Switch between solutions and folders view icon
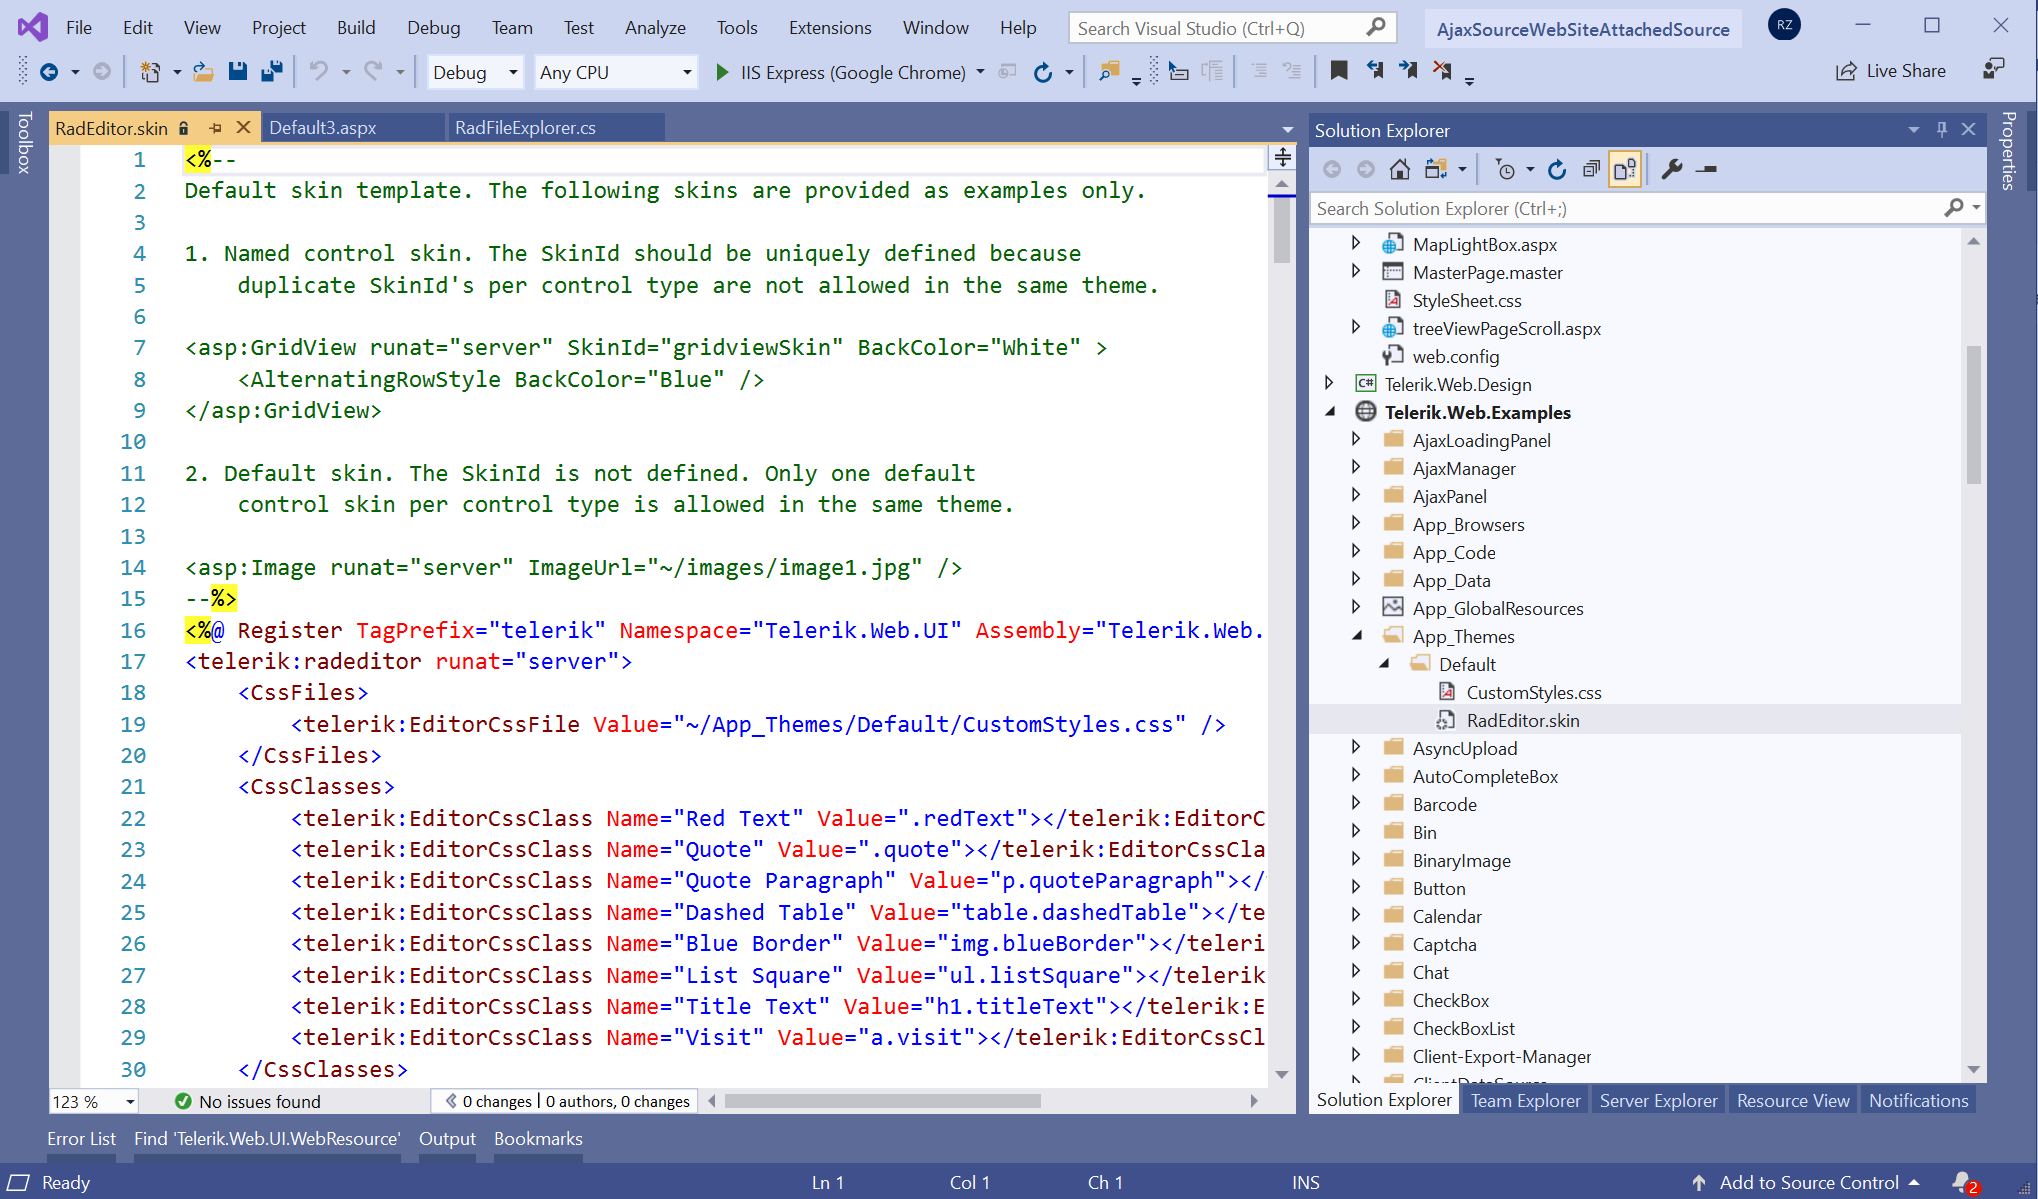2038x1199 pixels. click(1436, 170)
